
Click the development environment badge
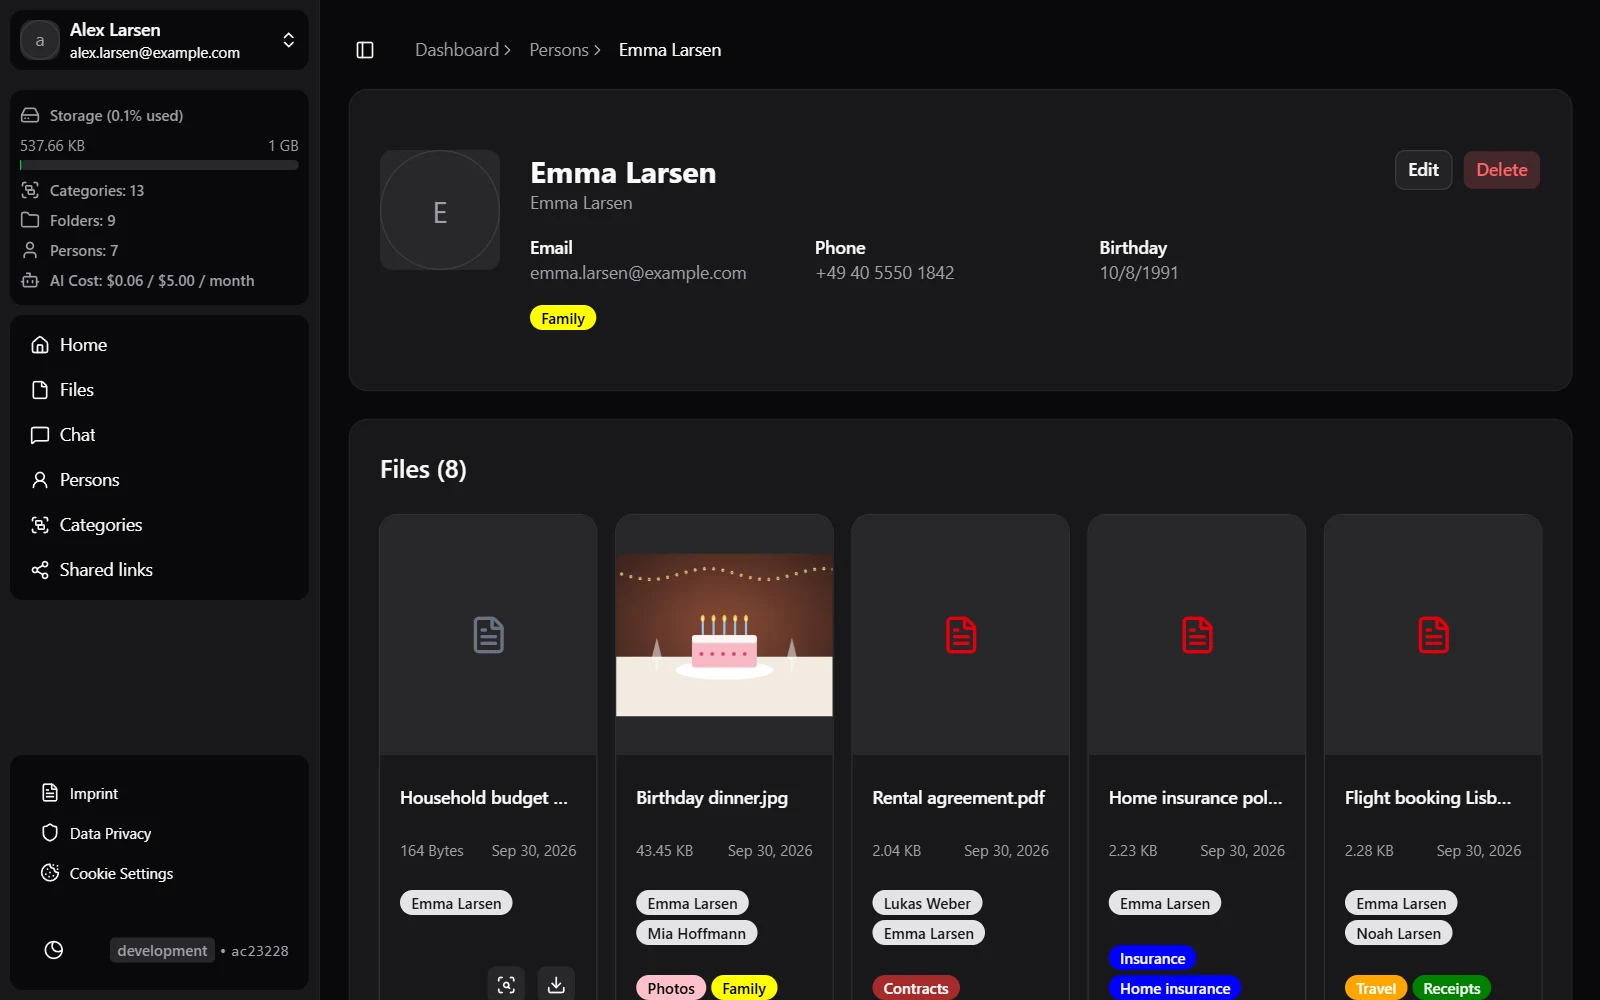point(162,950)
